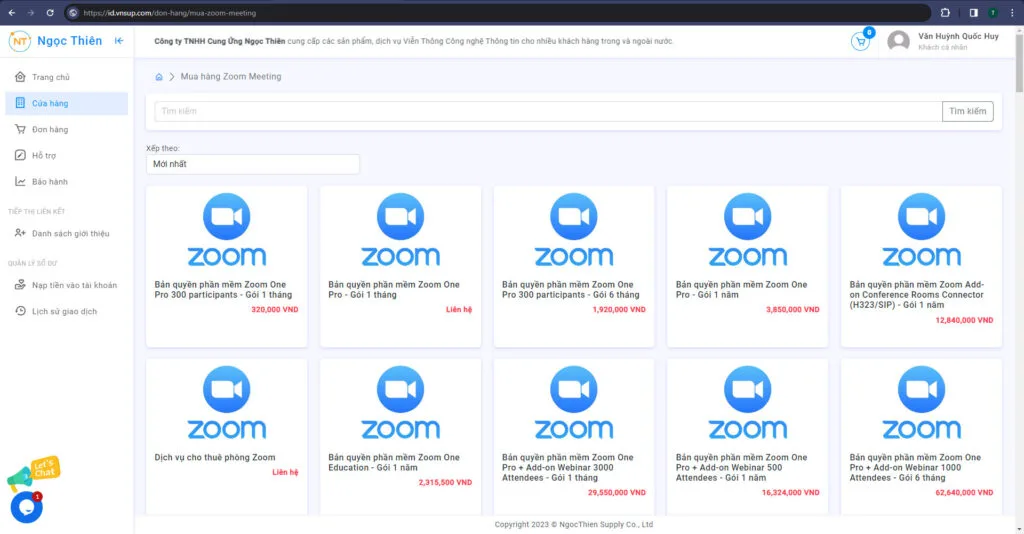Screen dimensions: 1024x534
Task: Click the 62,640,000 VND price
Action: (964, 493)
